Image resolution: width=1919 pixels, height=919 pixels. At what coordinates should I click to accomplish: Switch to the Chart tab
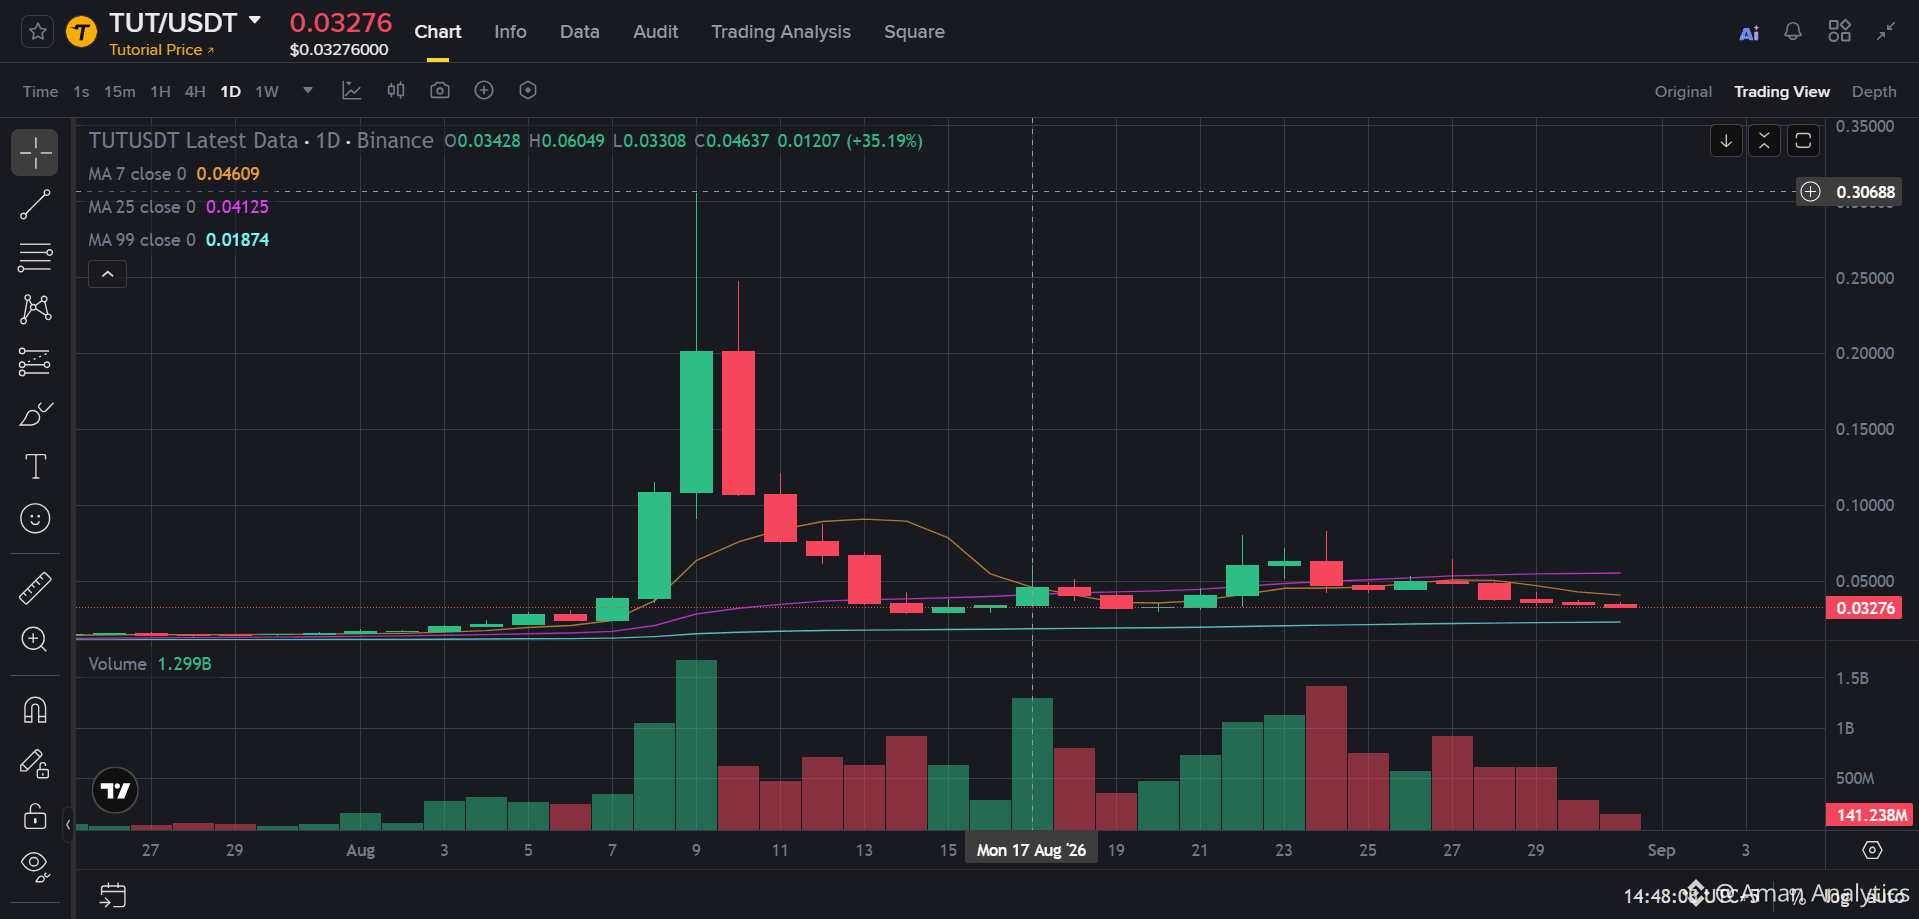coord(438,32)
